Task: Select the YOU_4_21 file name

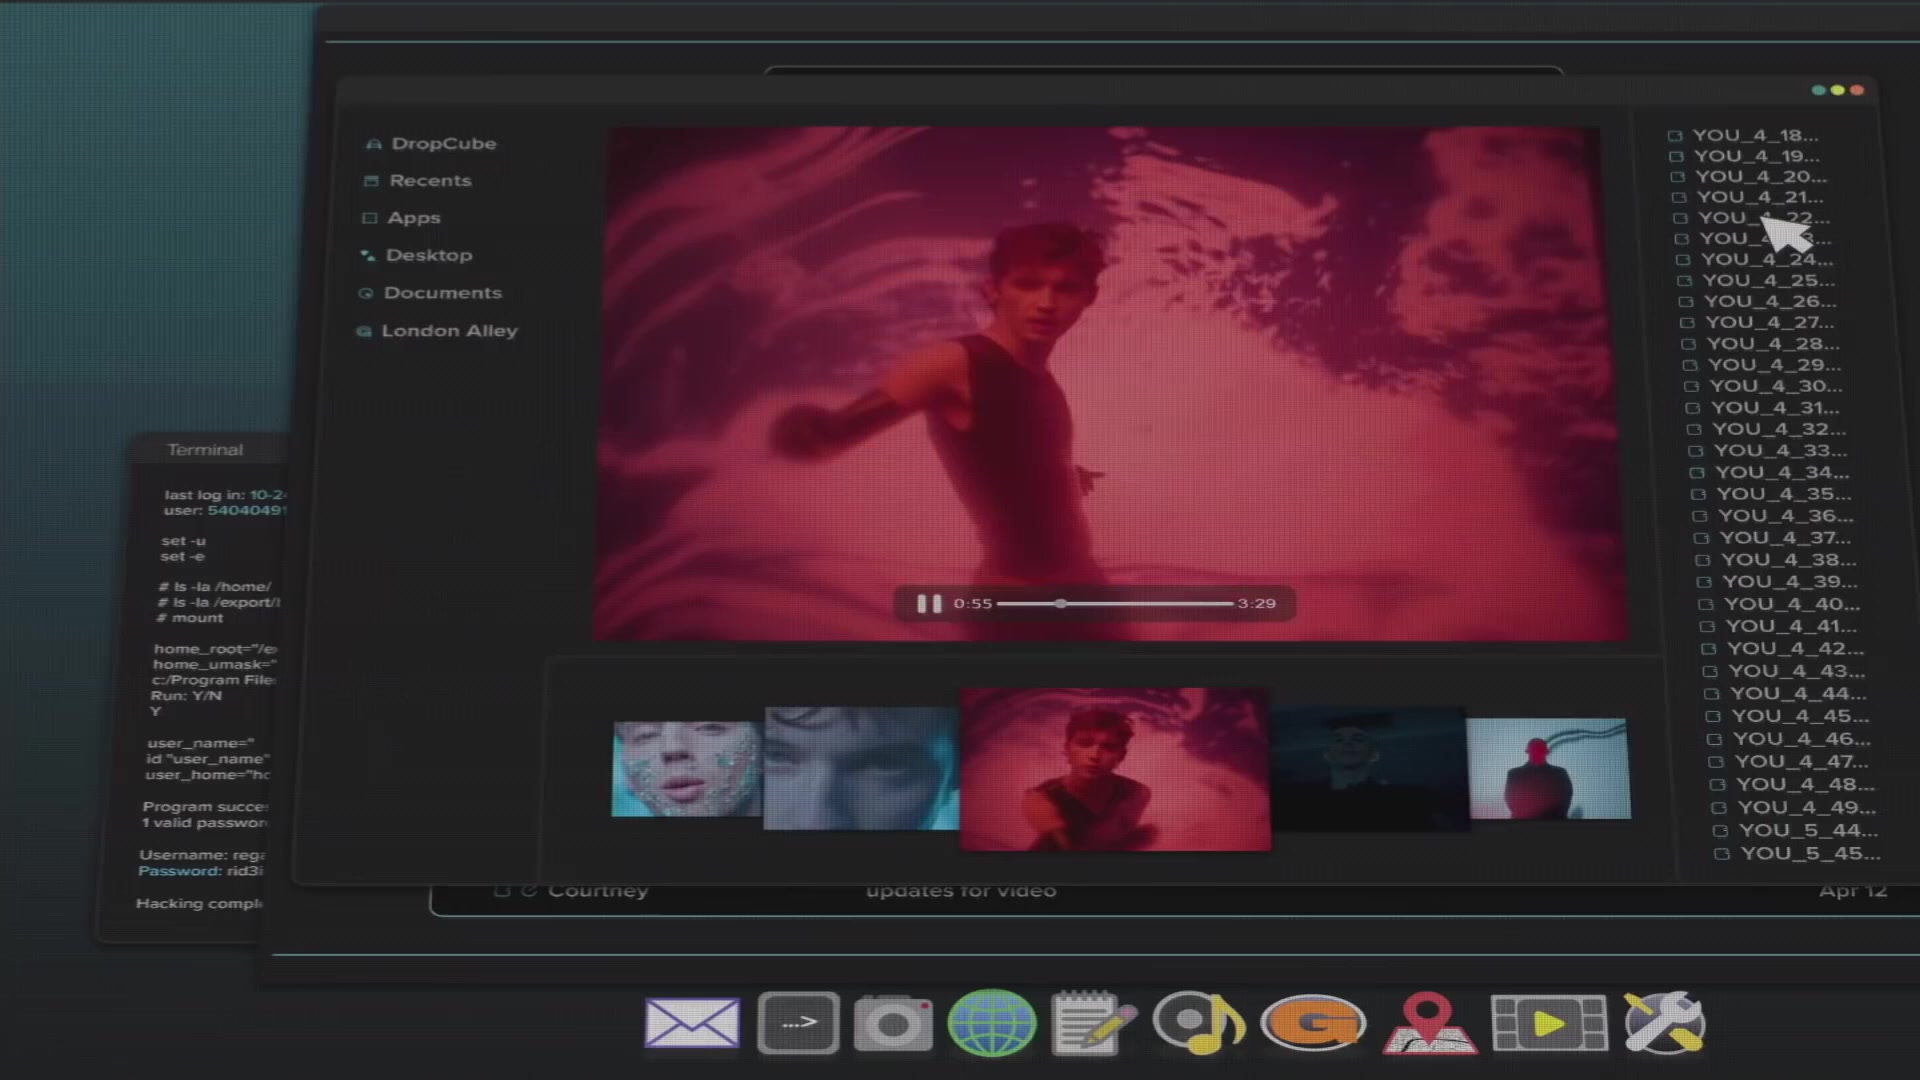Action: coord(1760,197)
